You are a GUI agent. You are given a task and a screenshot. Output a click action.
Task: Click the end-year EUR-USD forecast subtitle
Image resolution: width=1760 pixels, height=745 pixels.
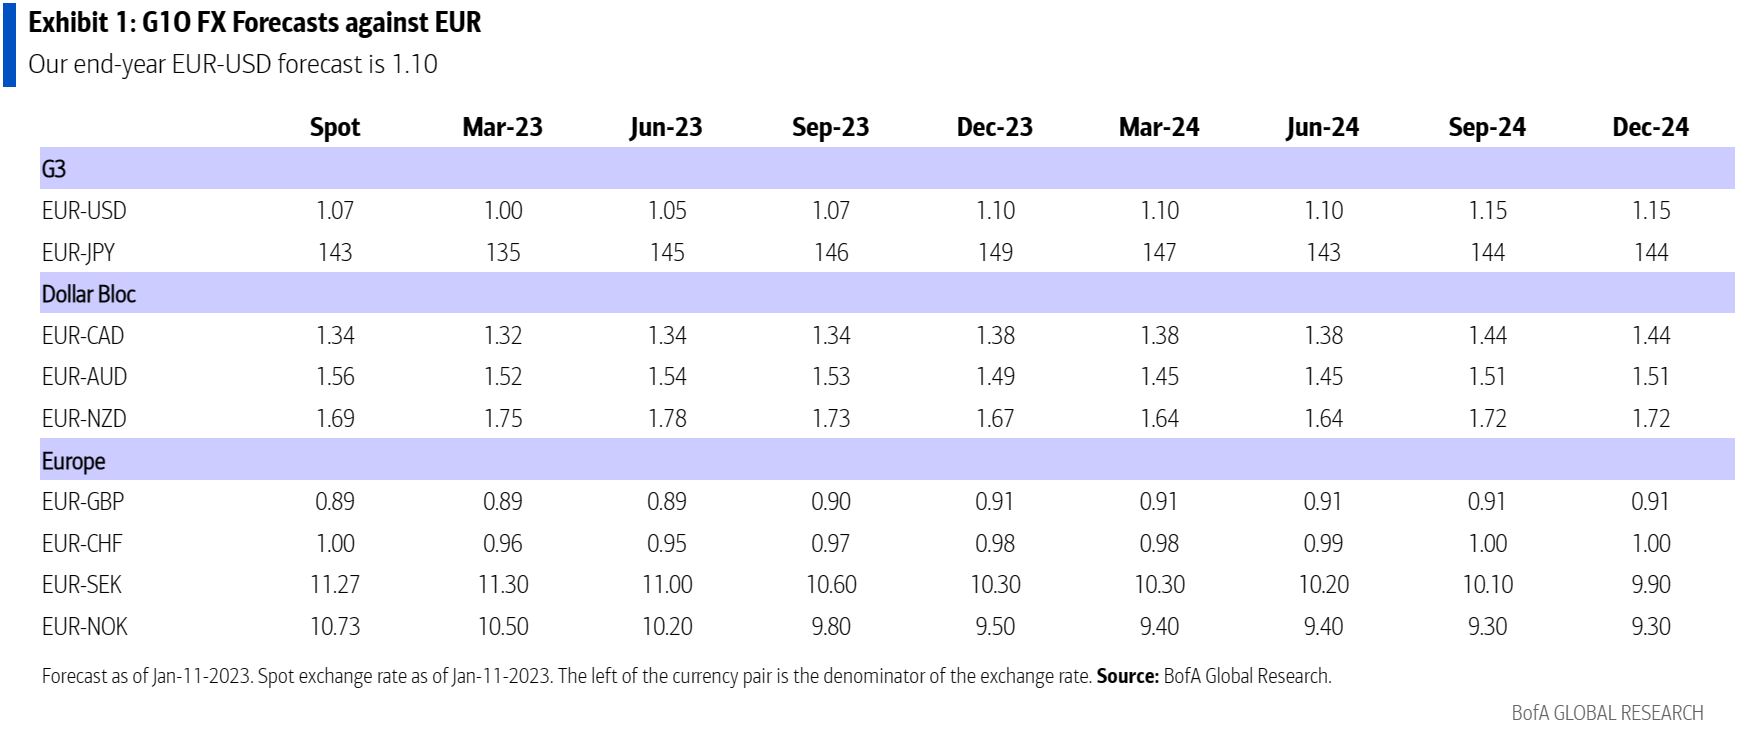232,64
